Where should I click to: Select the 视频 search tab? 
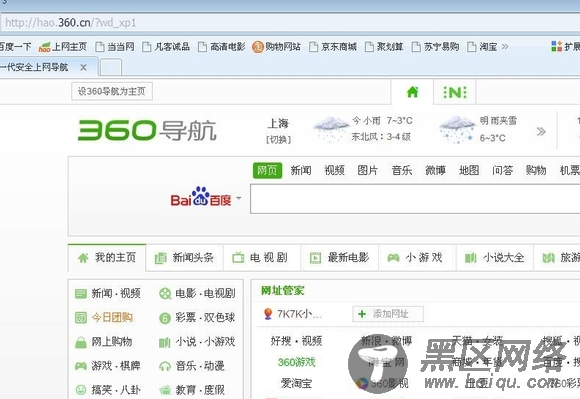(x=334, y=170)
